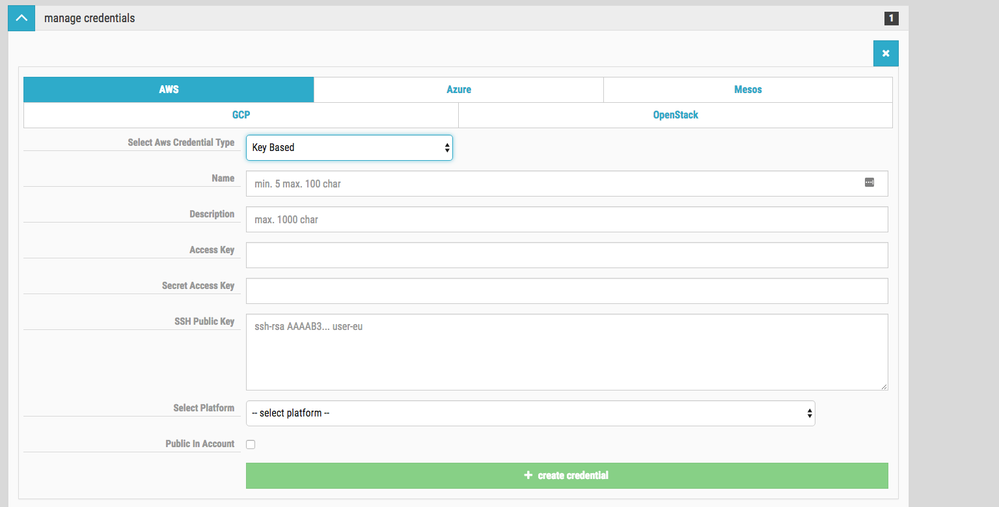Click the SSH Public Key text area
Viewport: 999px width, 507px height.
(x=567, y=352)
